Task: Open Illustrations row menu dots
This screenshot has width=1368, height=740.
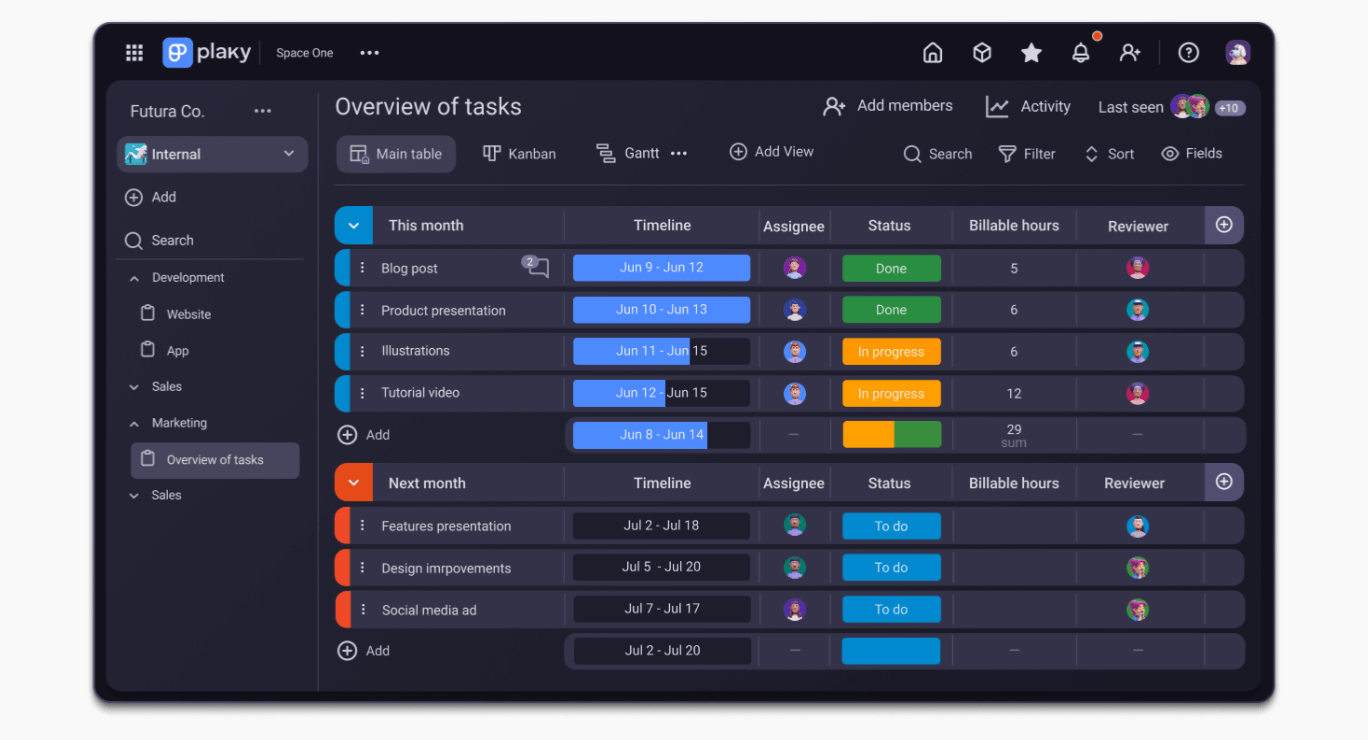Action: [362, 351]
